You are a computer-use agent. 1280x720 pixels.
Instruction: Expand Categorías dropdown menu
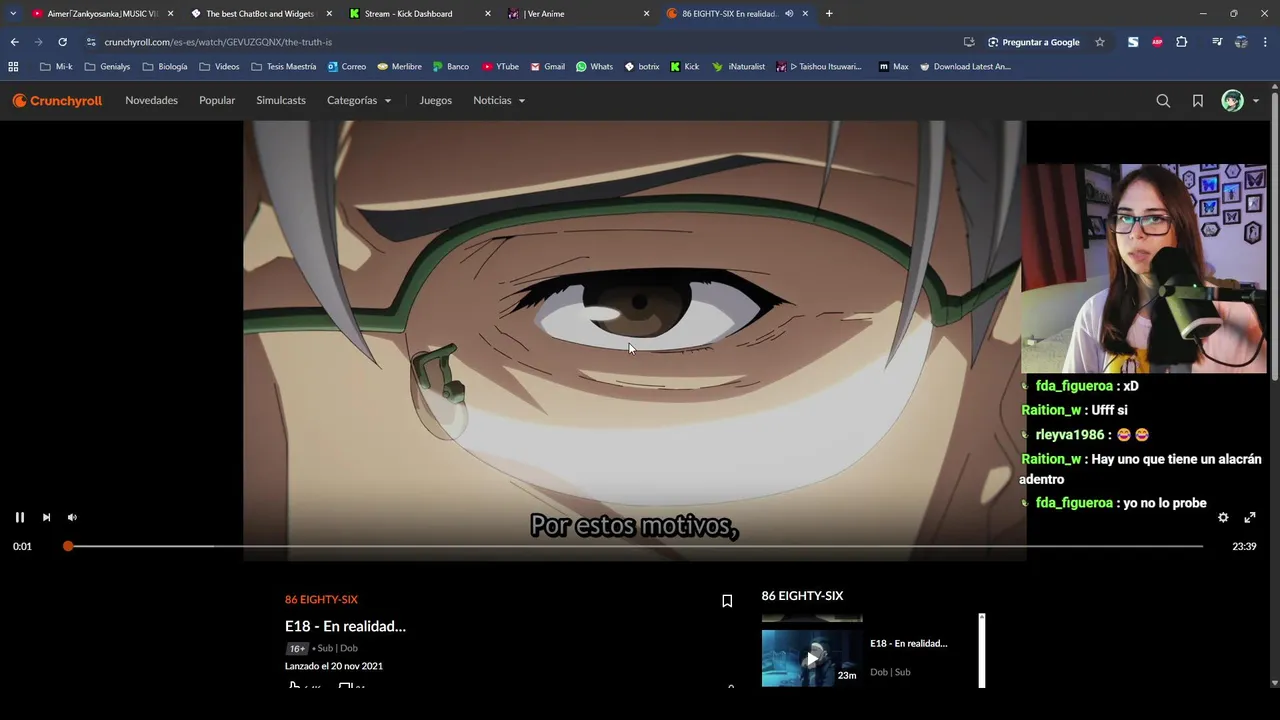pyautogui.click(x=359, y=100)
